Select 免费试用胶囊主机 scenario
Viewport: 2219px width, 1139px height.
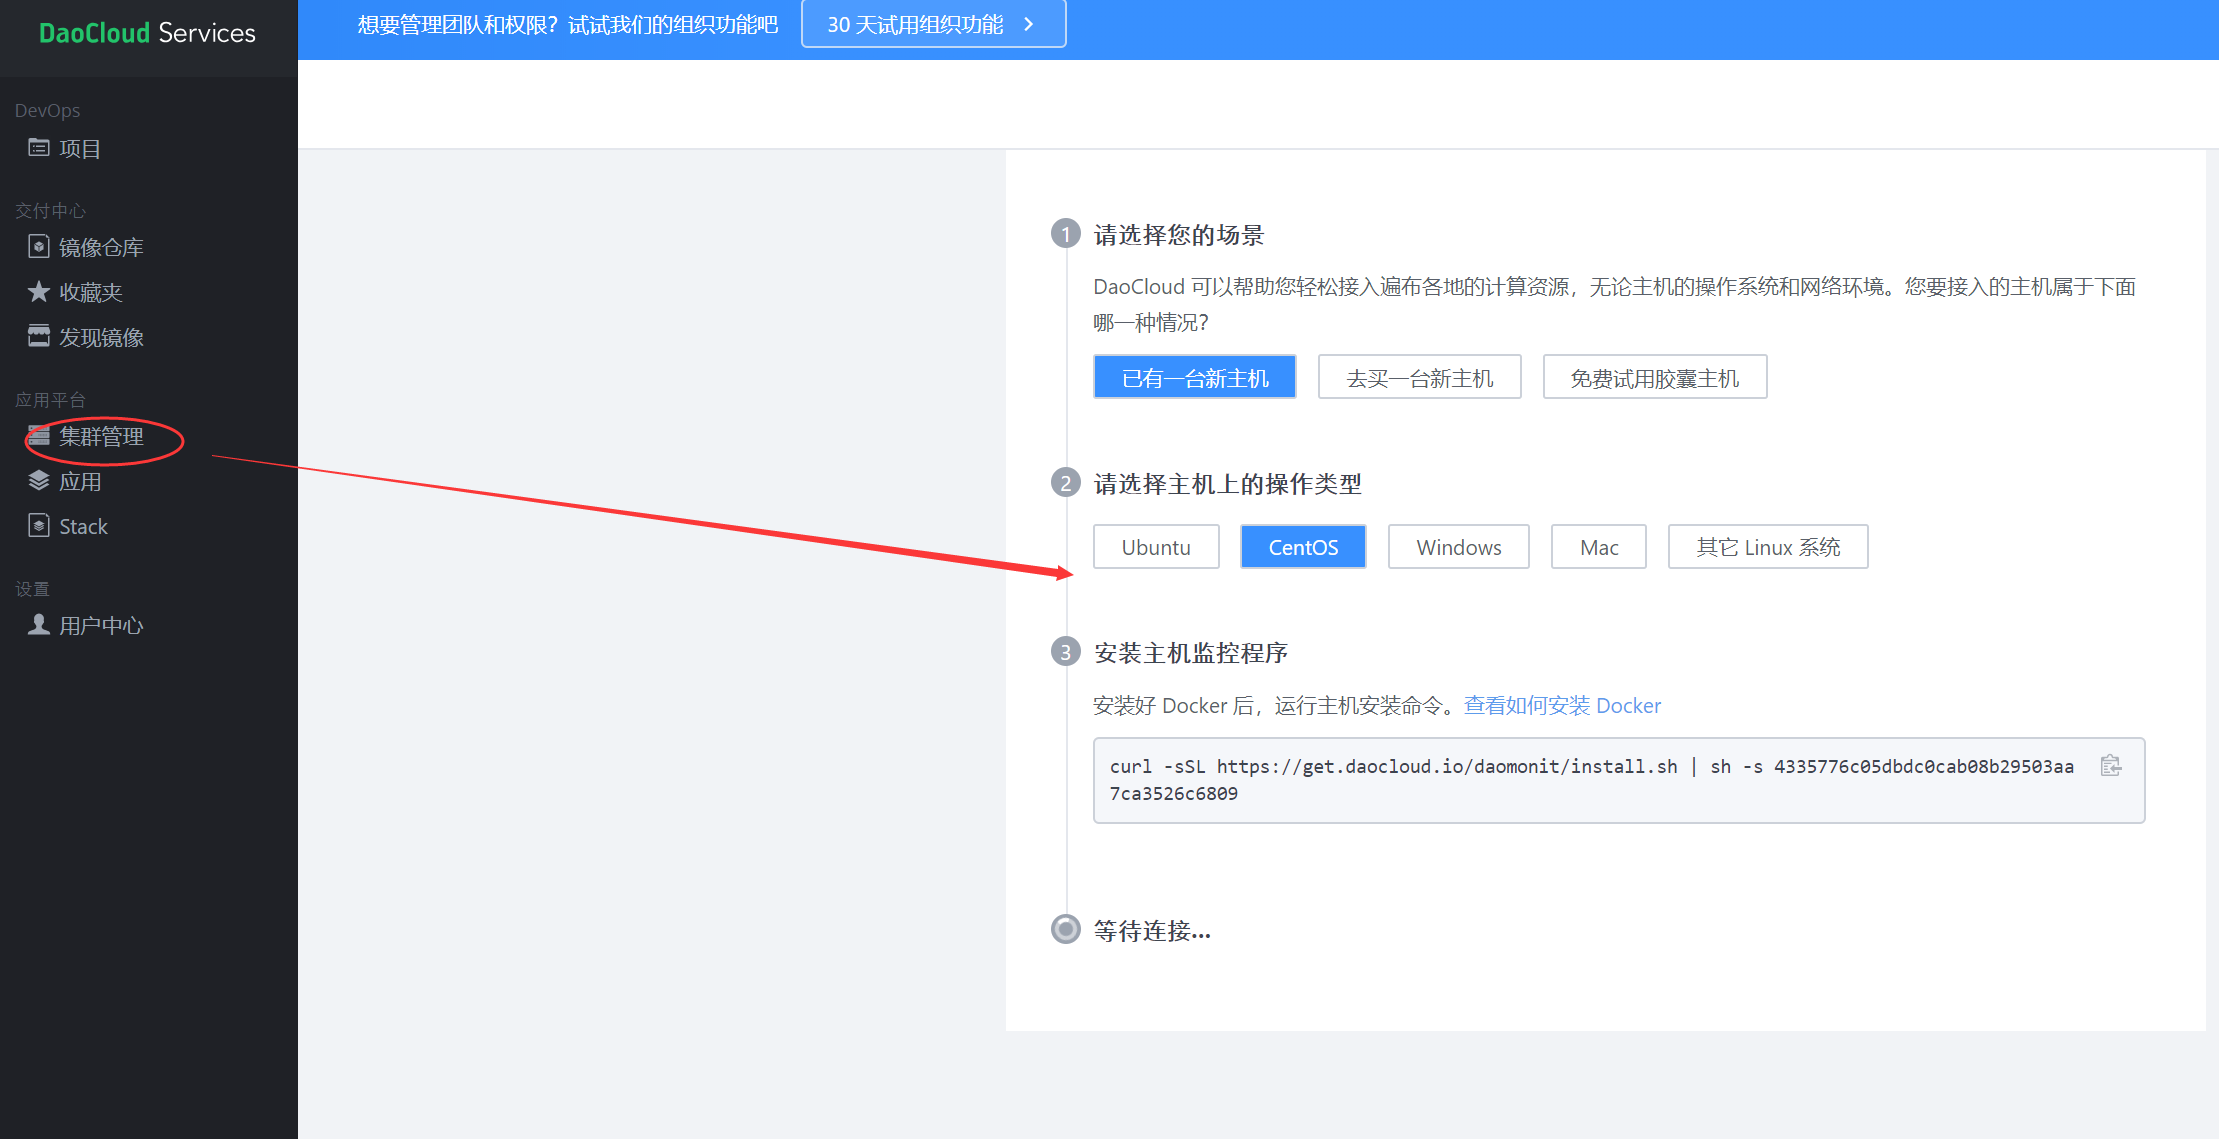pos(1654,378)
